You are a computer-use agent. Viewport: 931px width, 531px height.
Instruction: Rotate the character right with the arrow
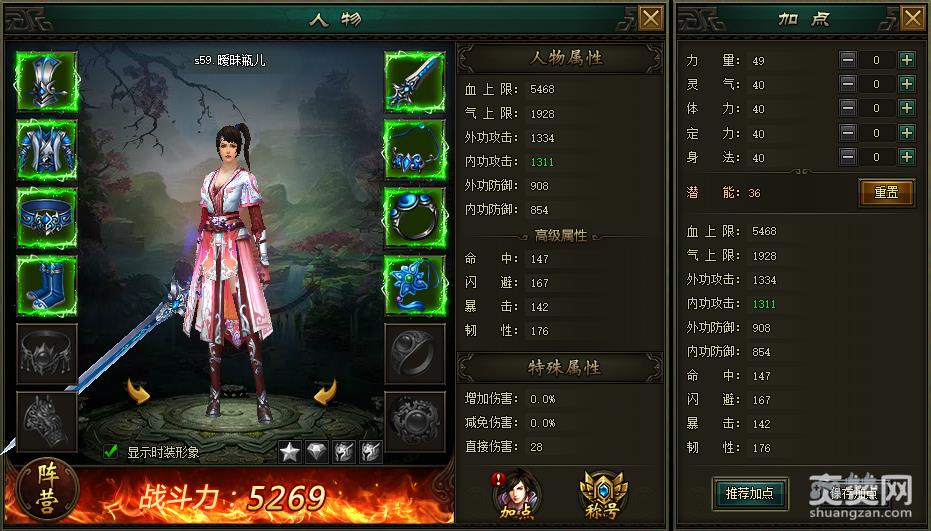tap(326, 391)
